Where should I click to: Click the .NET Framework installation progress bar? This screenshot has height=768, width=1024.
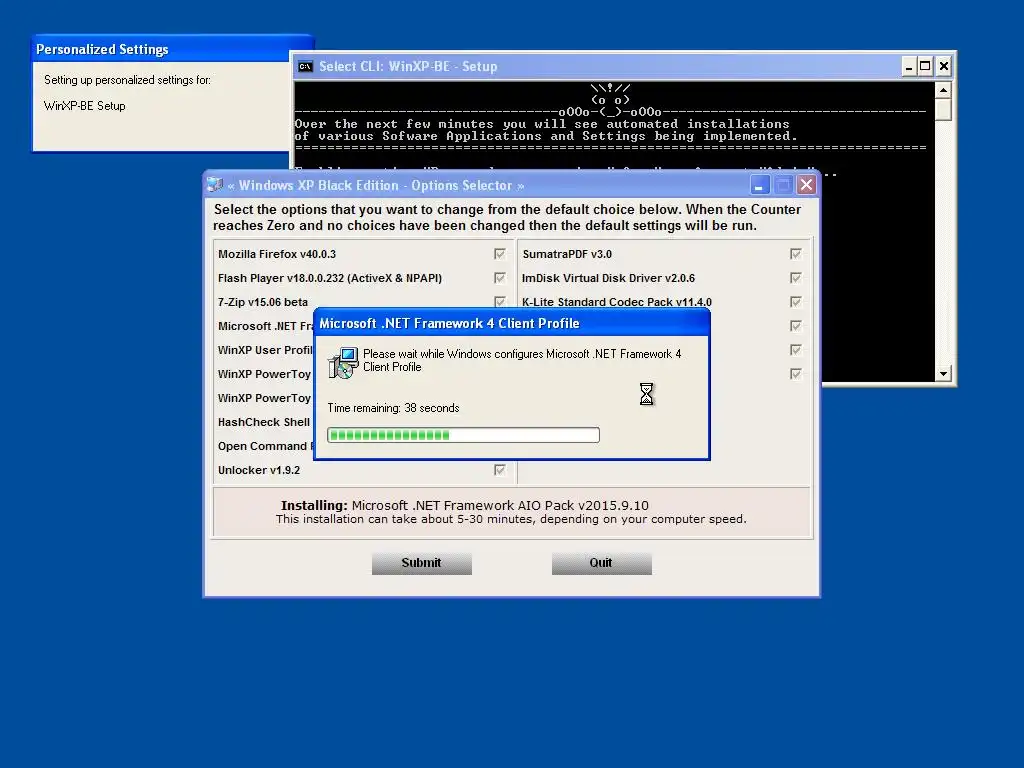463,435
